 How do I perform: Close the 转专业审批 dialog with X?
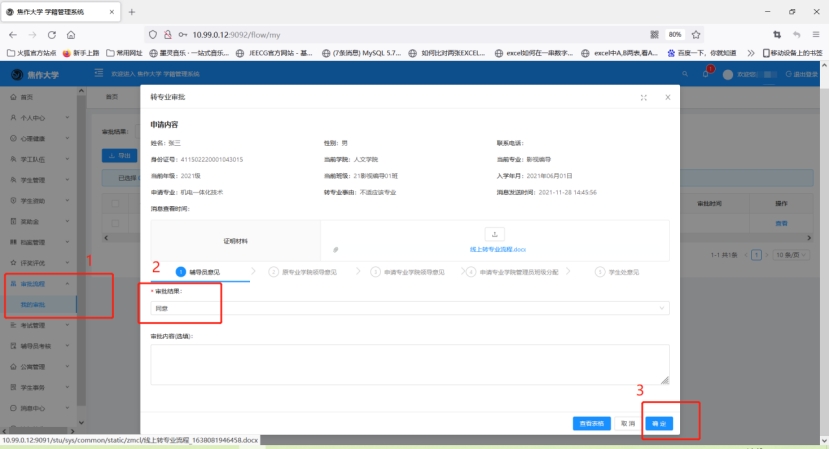[664, 97]
